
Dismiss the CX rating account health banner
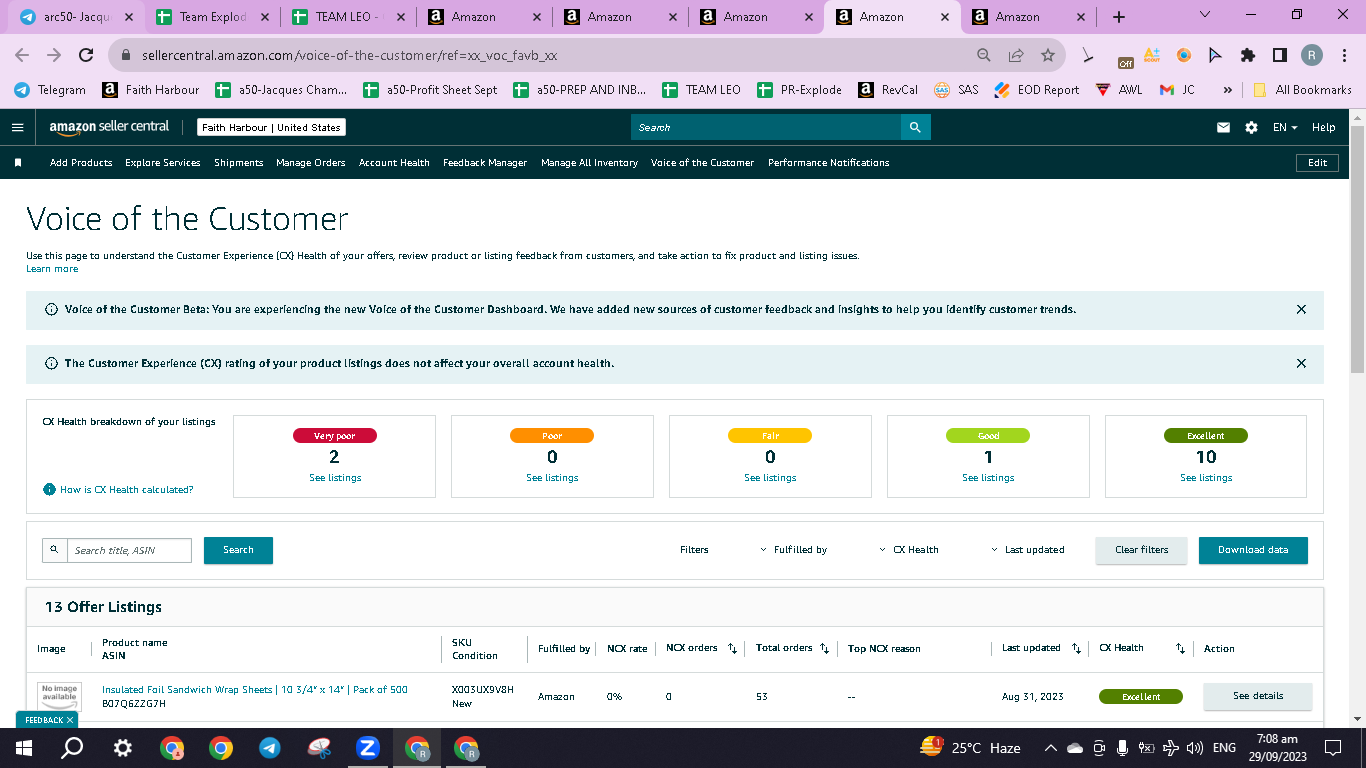click(1301, 364)
